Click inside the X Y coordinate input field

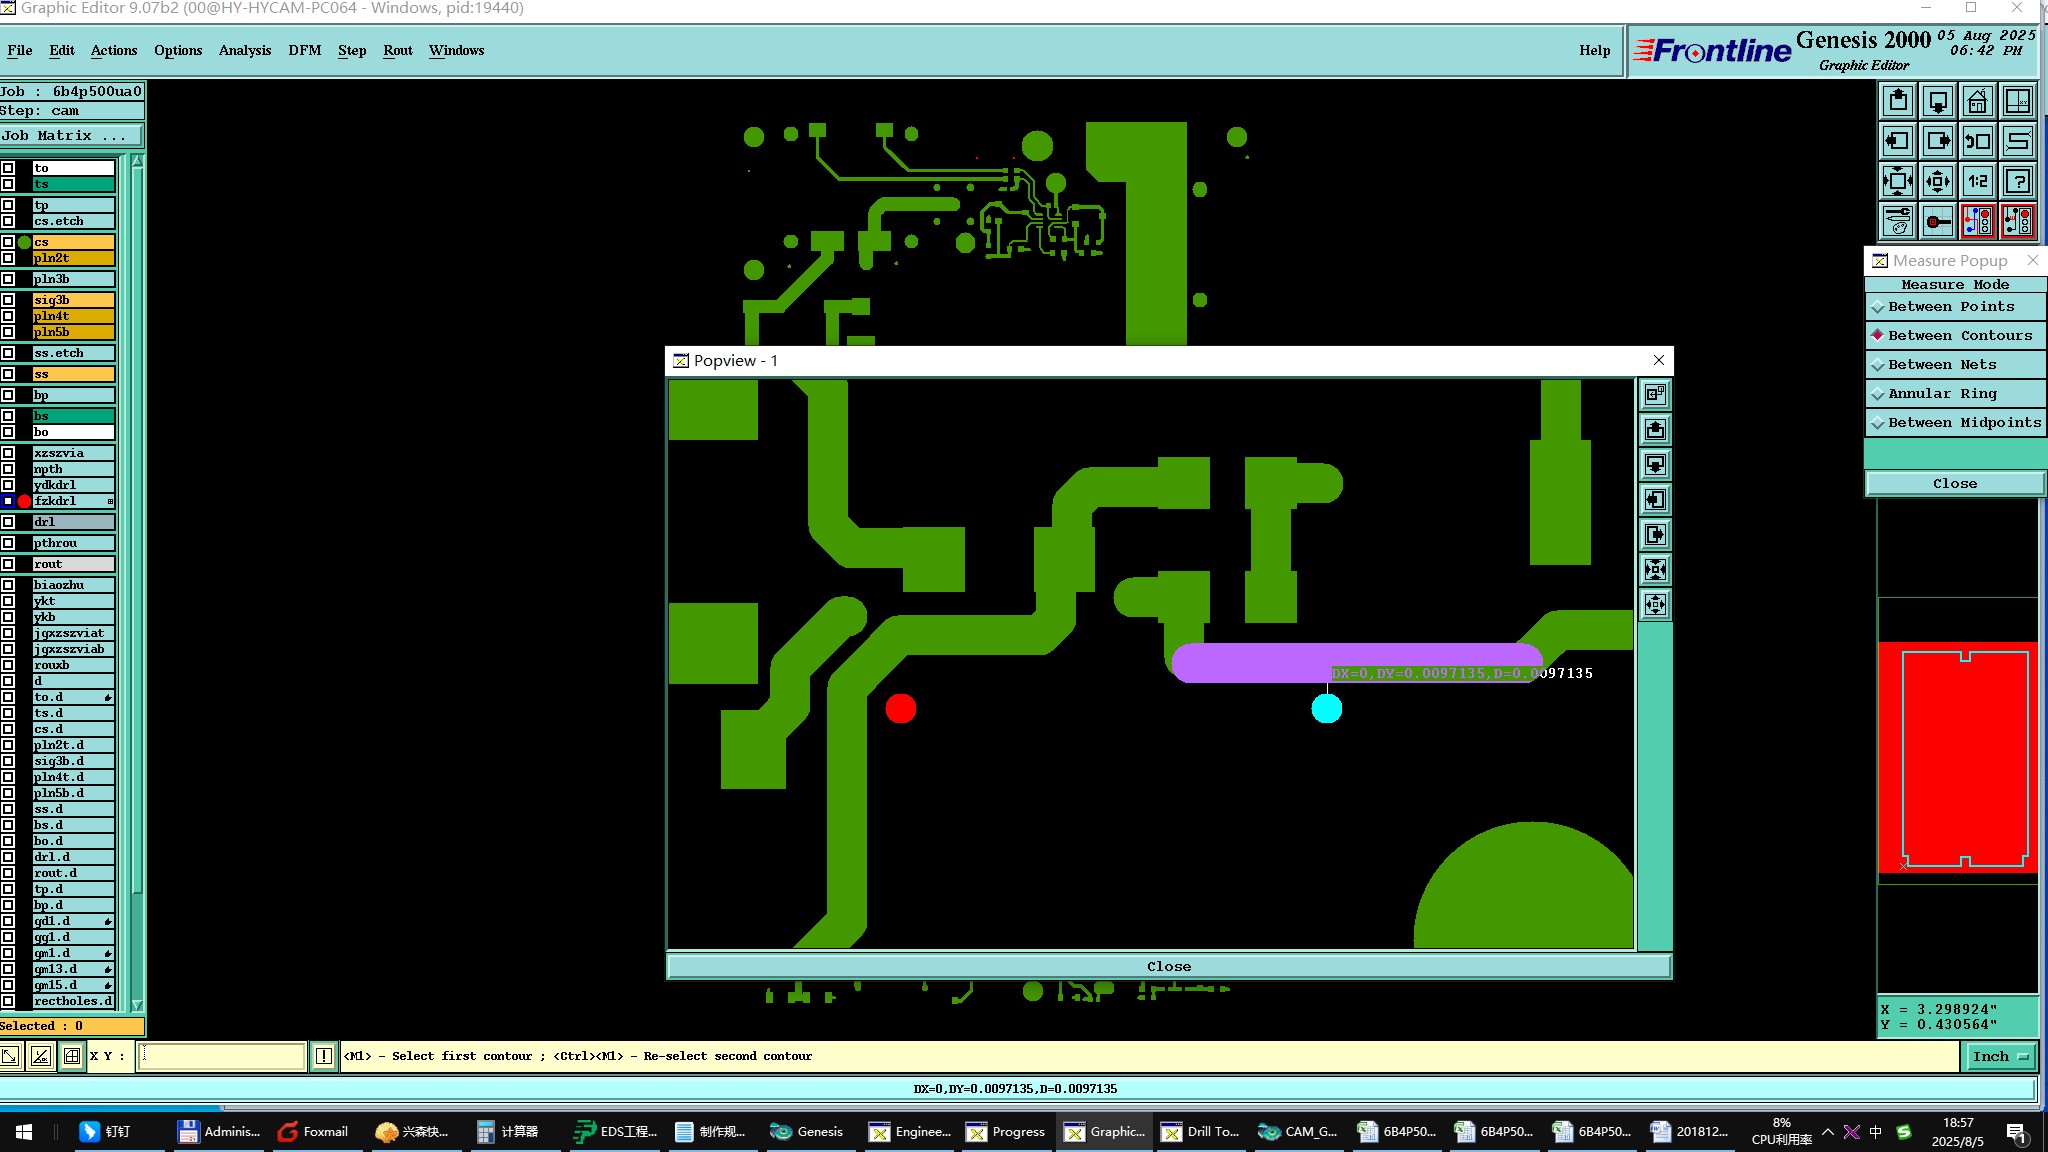tap(221, 1056)
